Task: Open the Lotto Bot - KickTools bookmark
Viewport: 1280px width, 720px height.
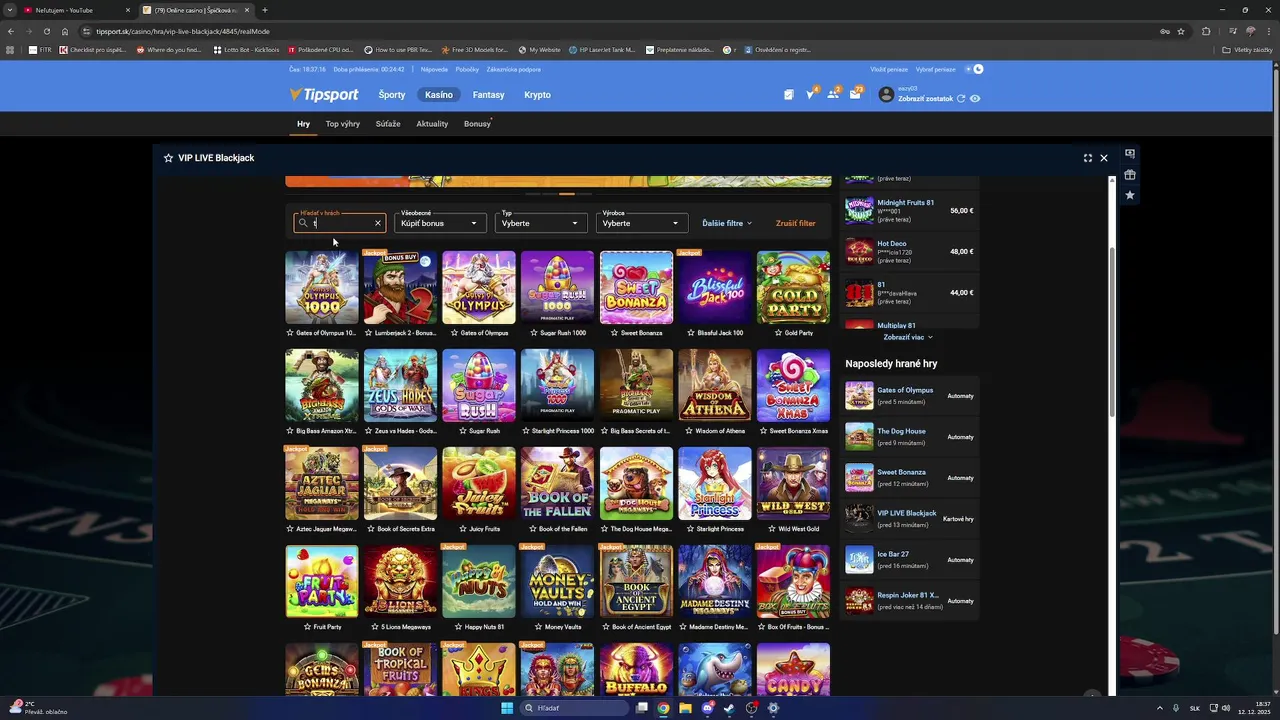Action: tap(246, 49)
